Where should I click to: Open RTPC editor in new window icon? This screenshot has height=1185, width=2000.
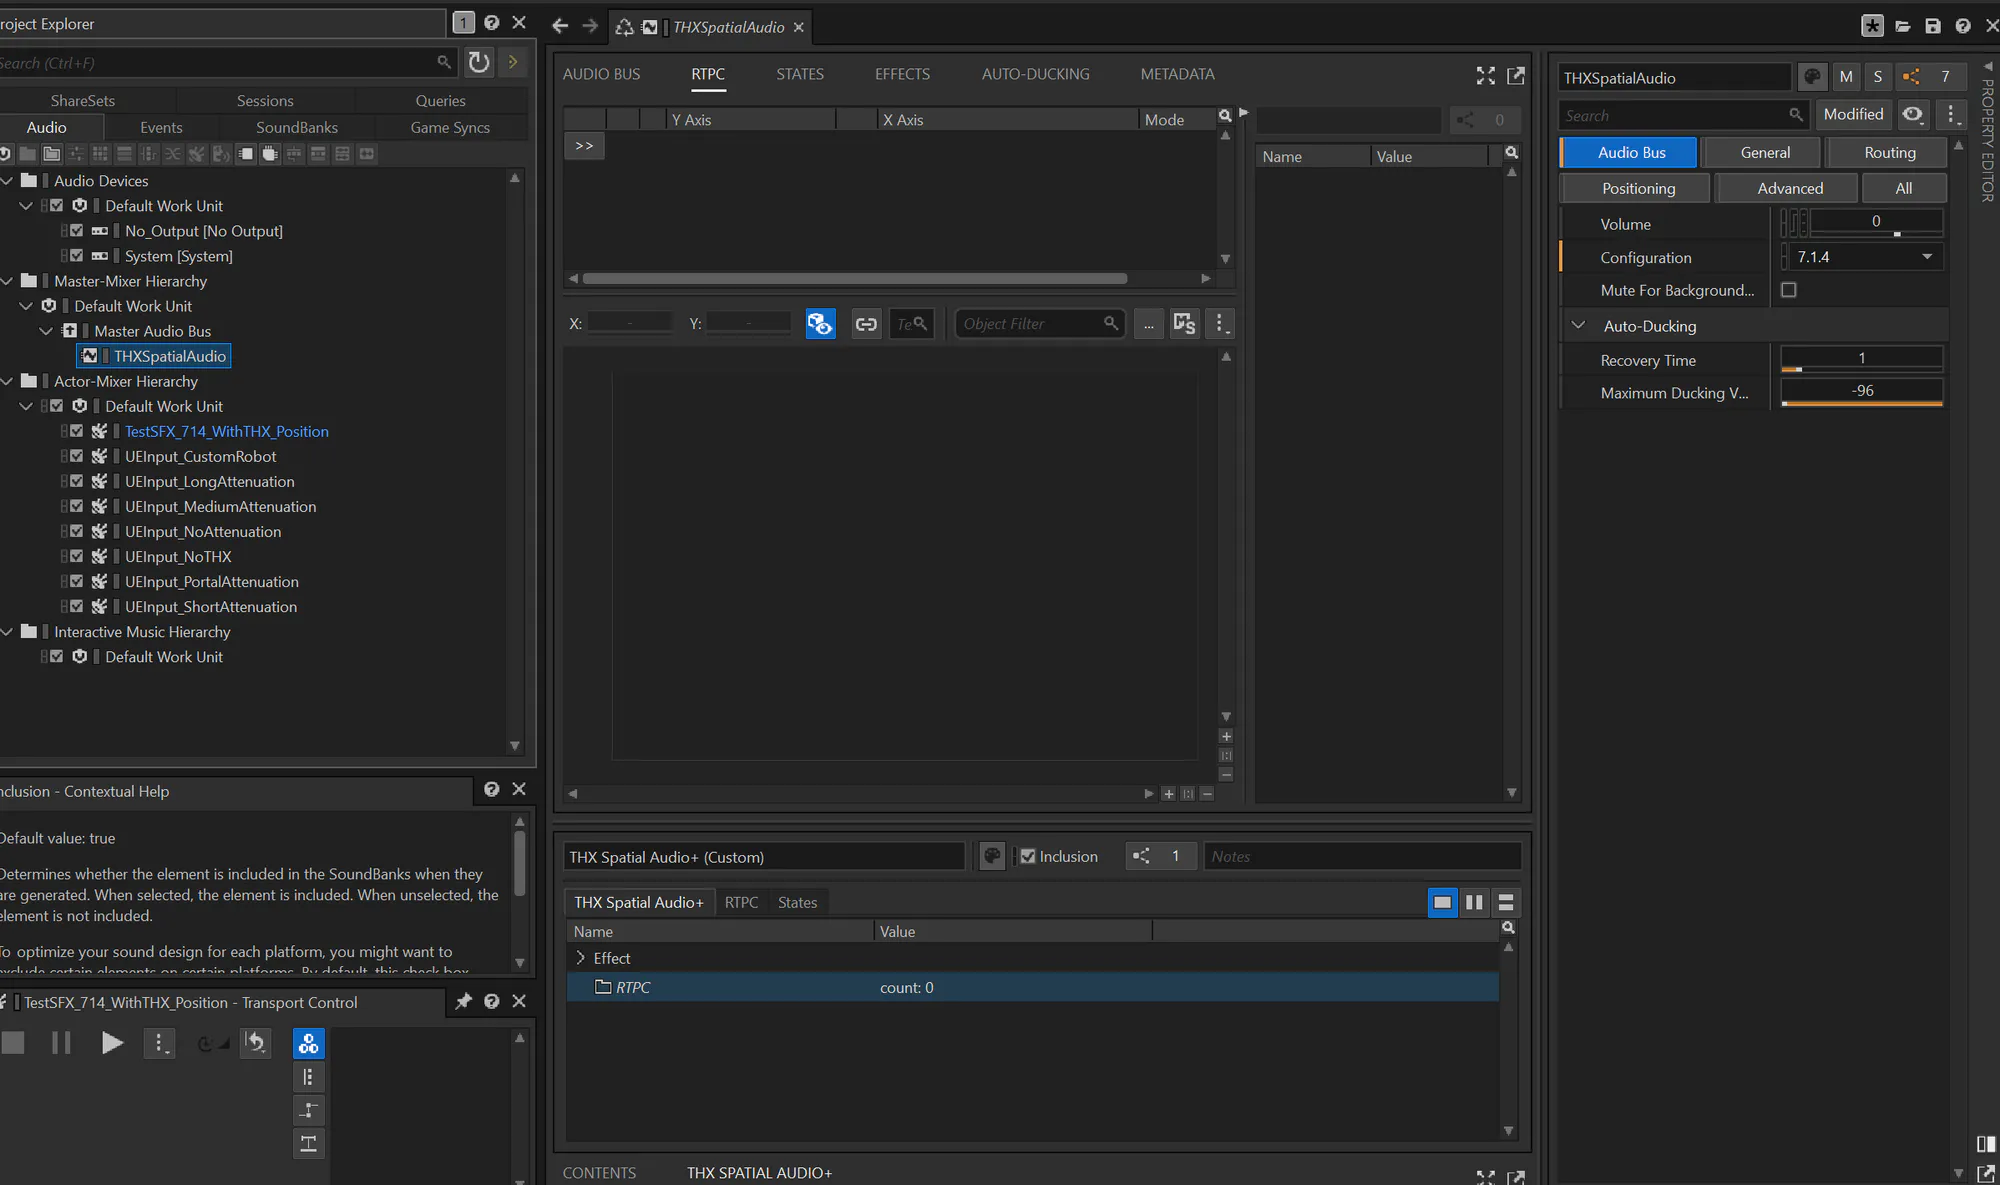(1516, 75)
